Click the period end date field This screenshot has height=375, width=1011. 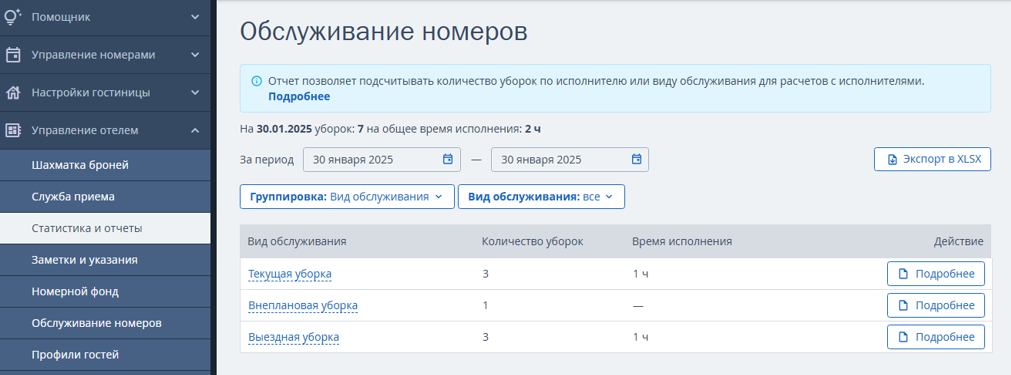[x=570, y=160]
